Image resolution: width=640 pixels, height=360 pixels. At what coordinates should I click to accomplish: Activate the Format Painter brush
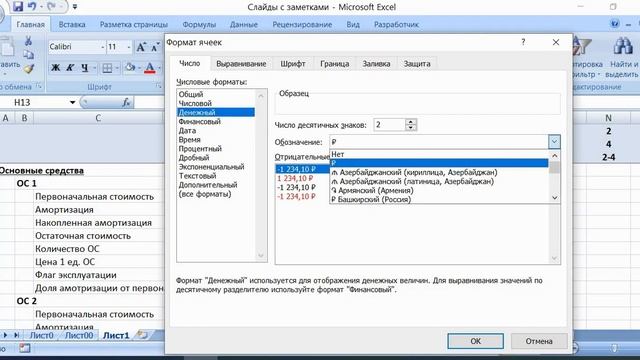[28, 69]
